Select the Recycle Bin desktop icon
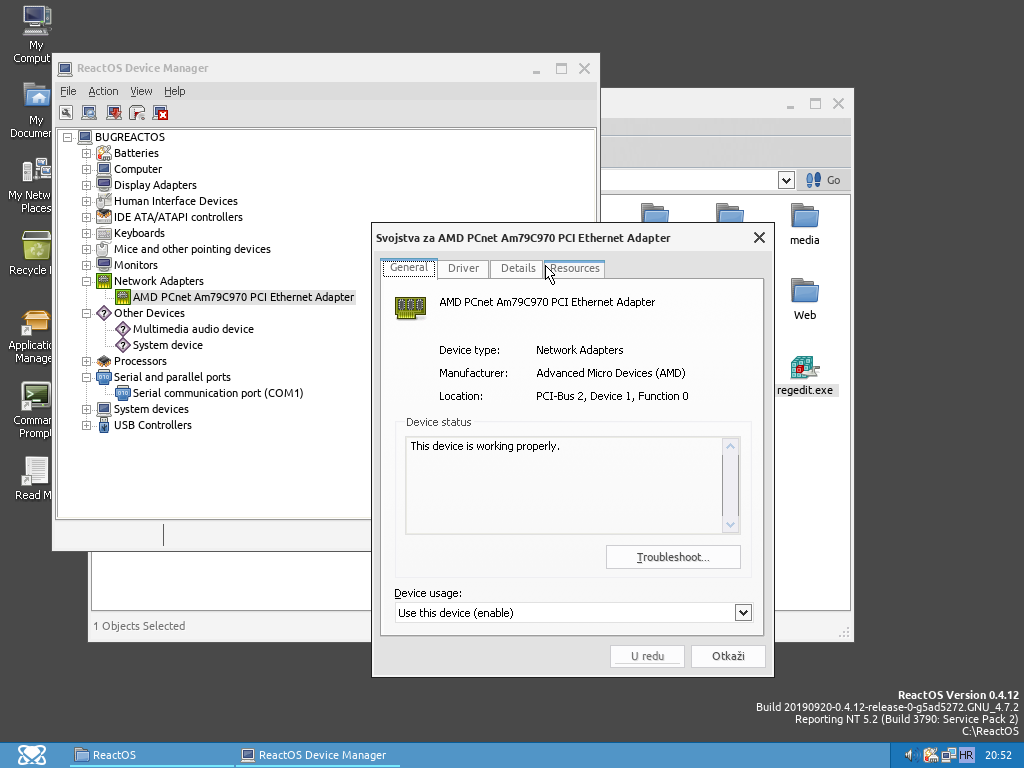The image size is (1024, 768). (x=37, y=253)
